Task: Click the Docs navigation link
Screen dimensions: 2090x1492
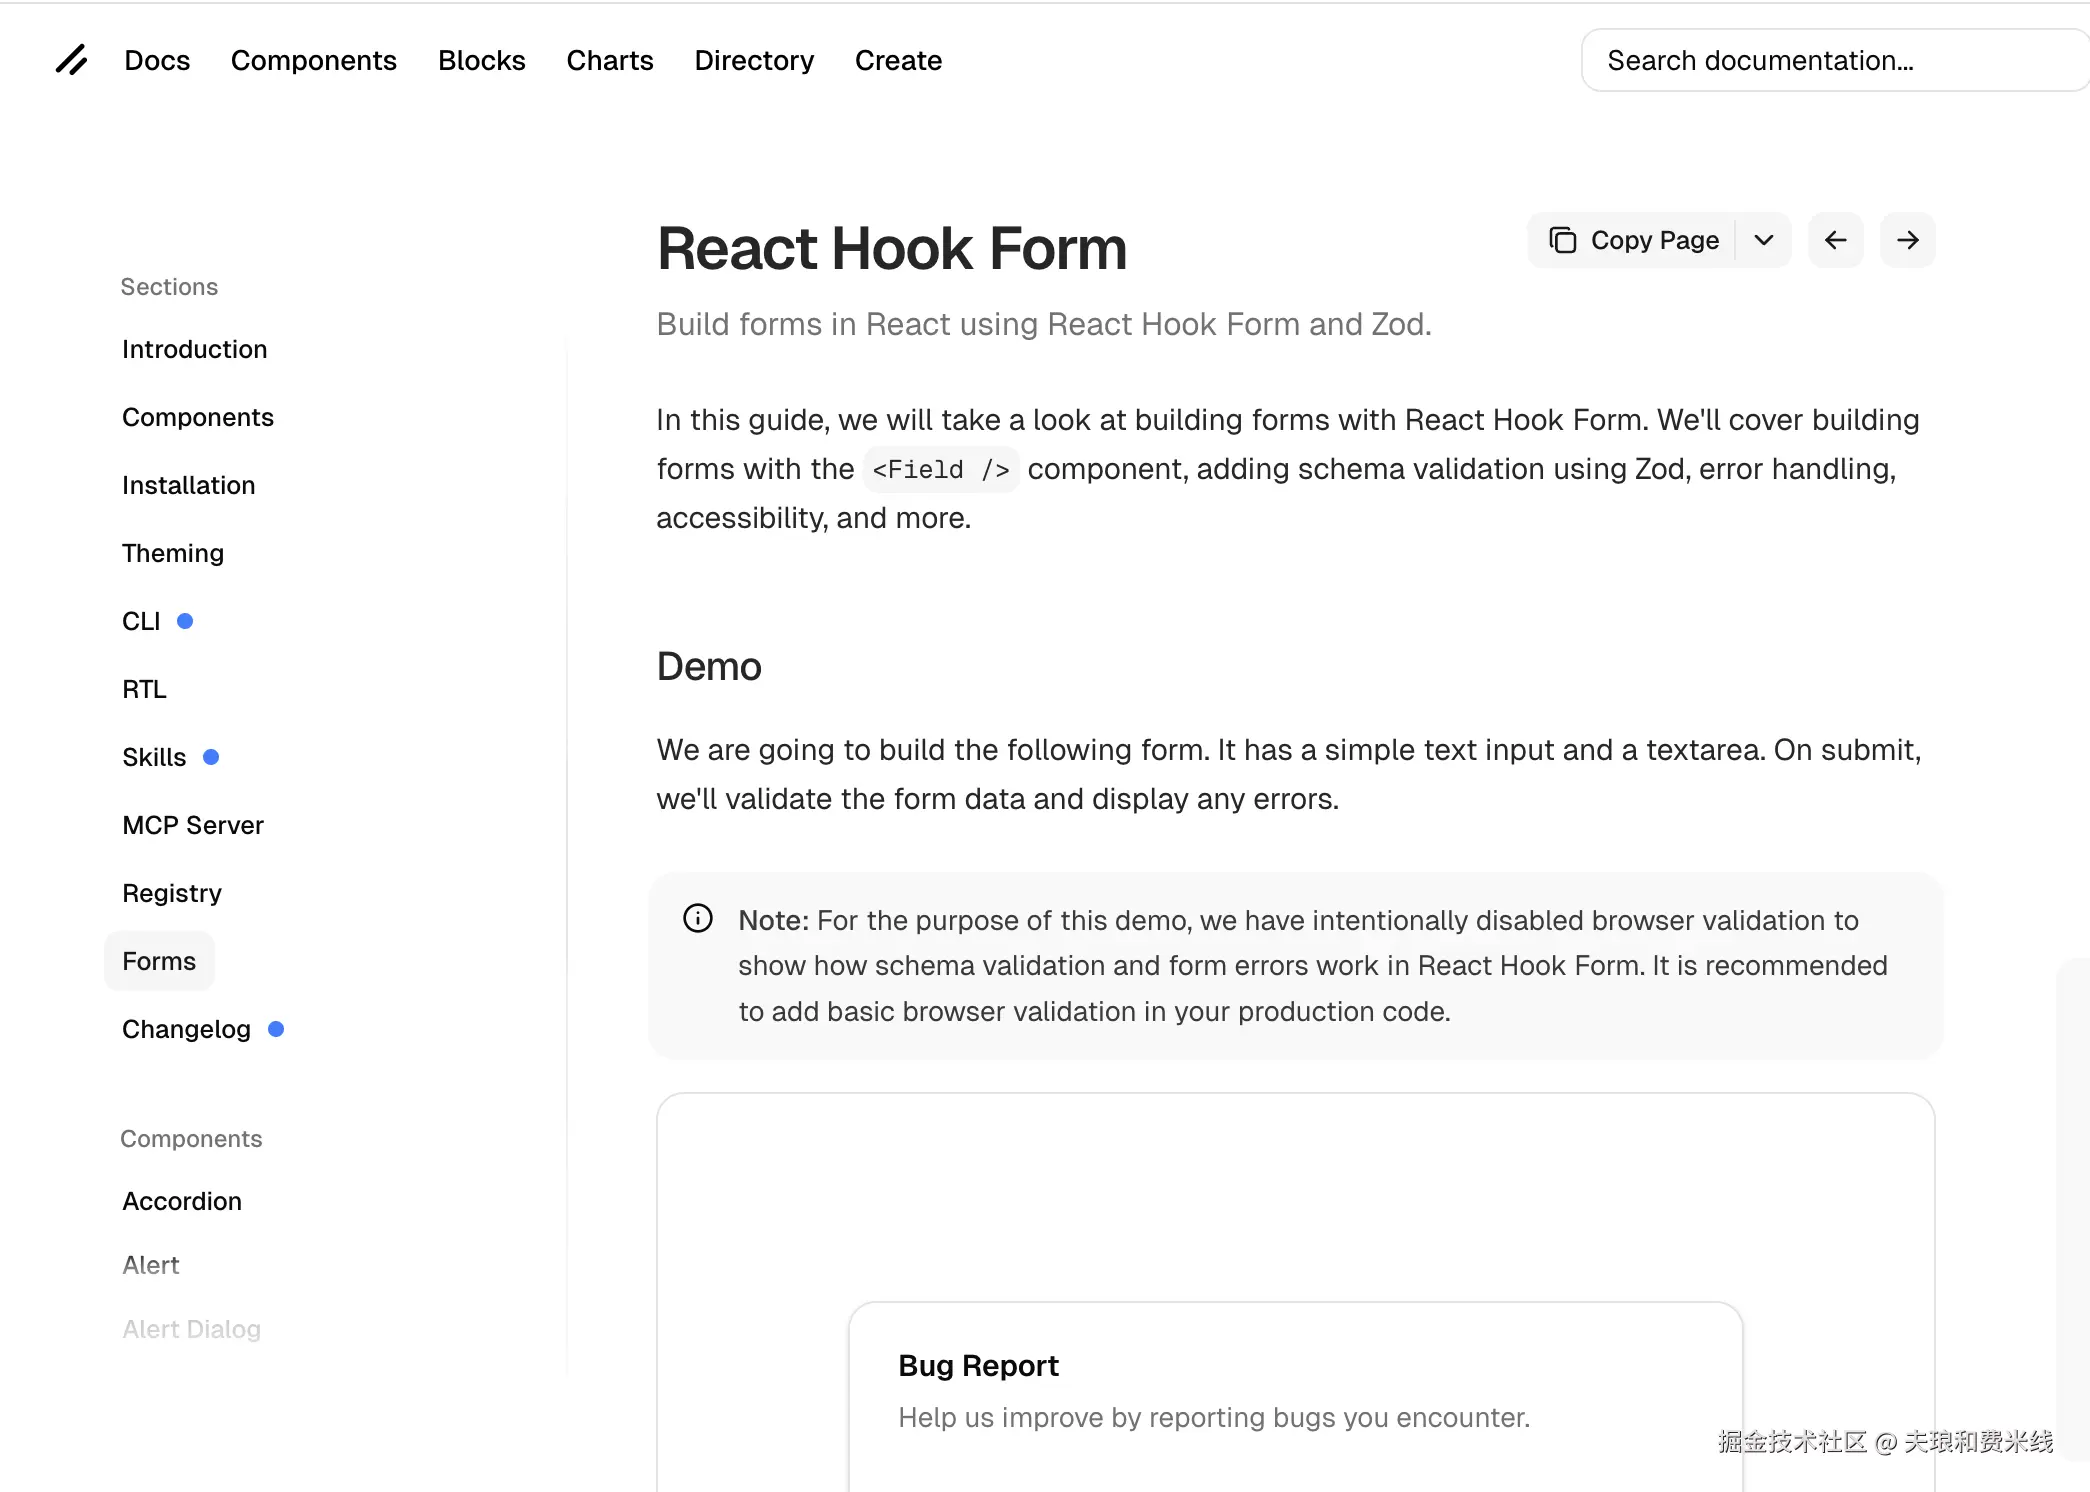Action: coord(157,60)
